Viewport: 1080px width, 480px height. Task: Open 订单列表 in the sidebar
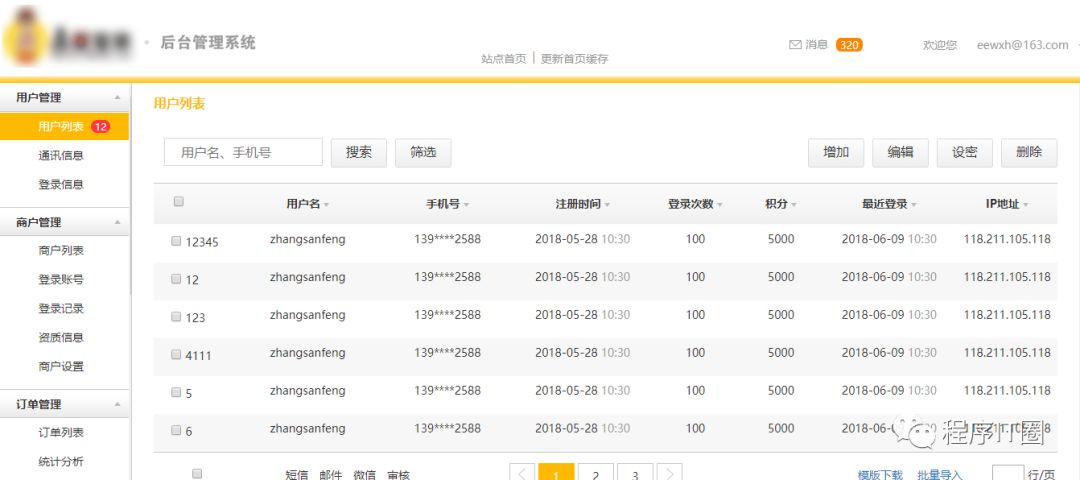pyautogui.click(x=61, y=432)
